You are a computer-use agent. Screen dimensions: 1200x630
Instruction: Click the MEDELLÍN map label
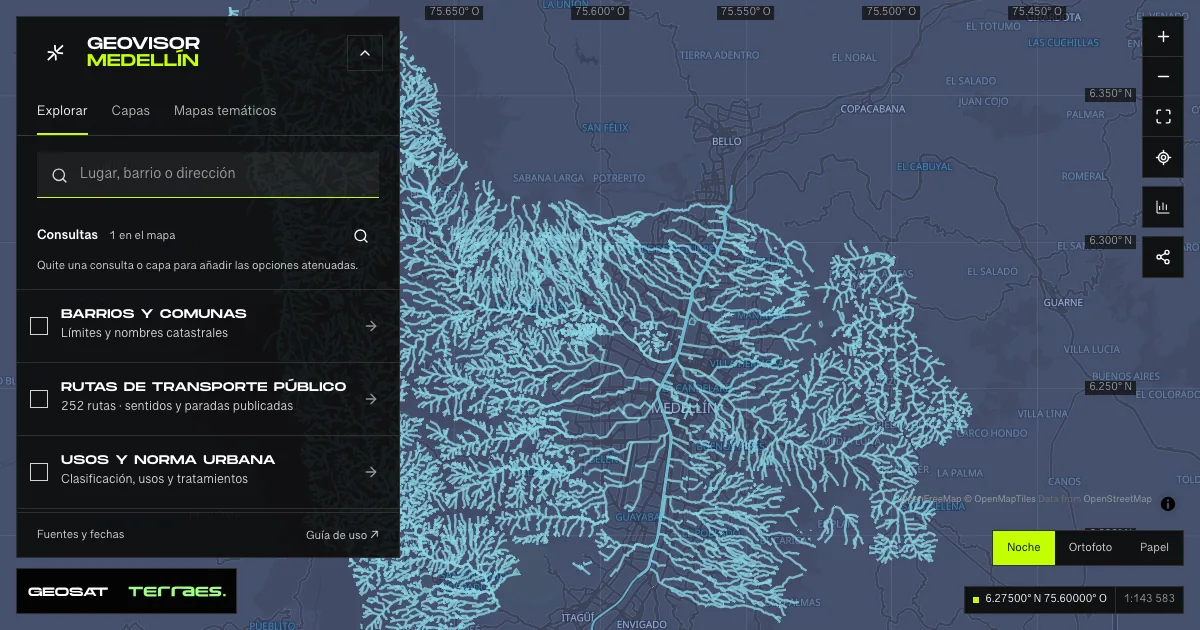click(685, 409)
